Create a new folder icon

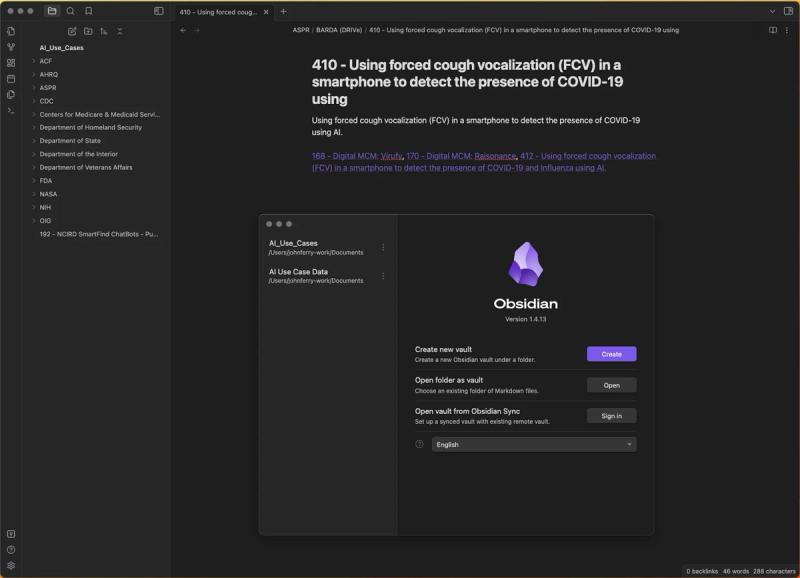[x=88, y=31]
